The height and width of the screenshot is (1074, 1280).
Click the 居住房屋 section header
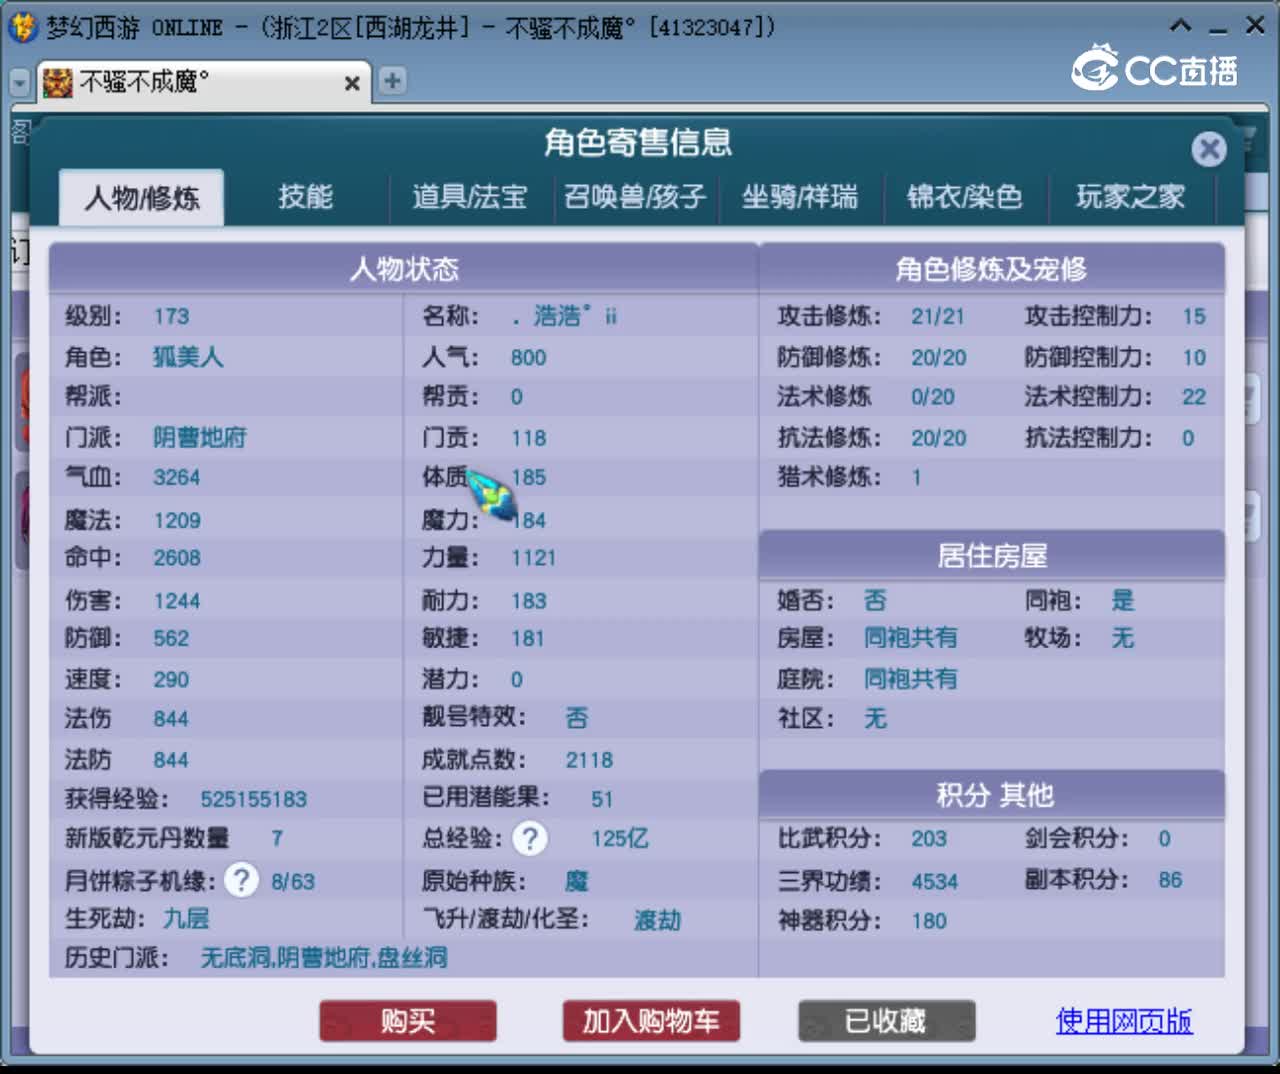992,555
